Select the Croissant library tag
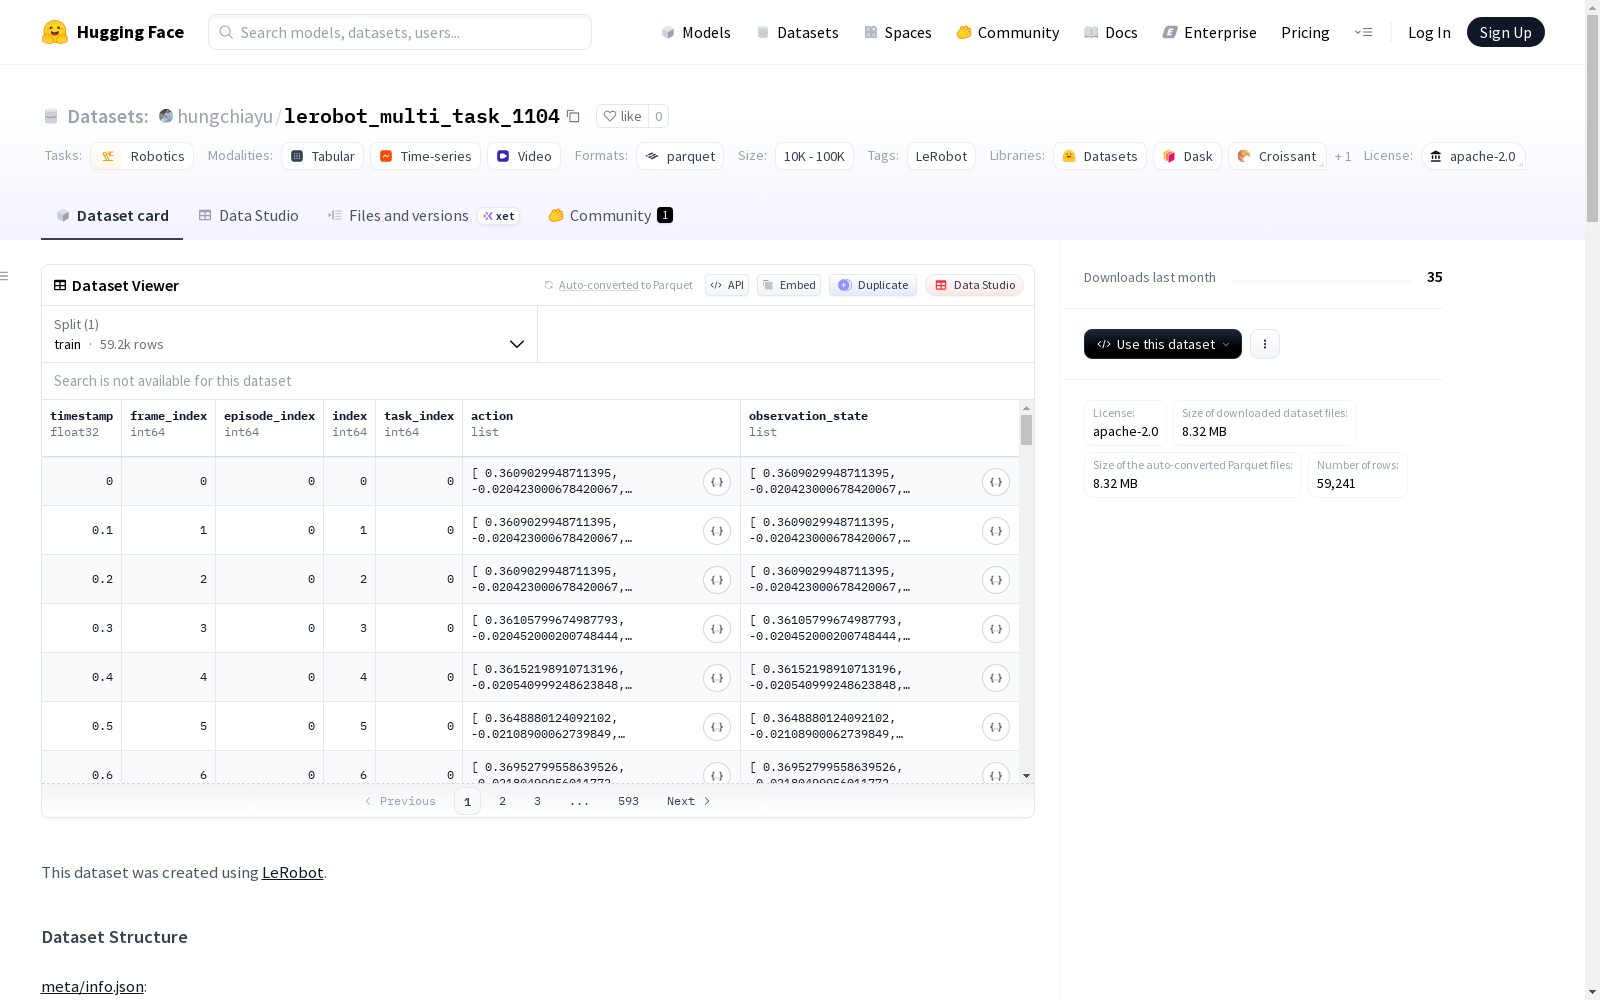This screenshot has width=1600, height=1000. 1277,156
